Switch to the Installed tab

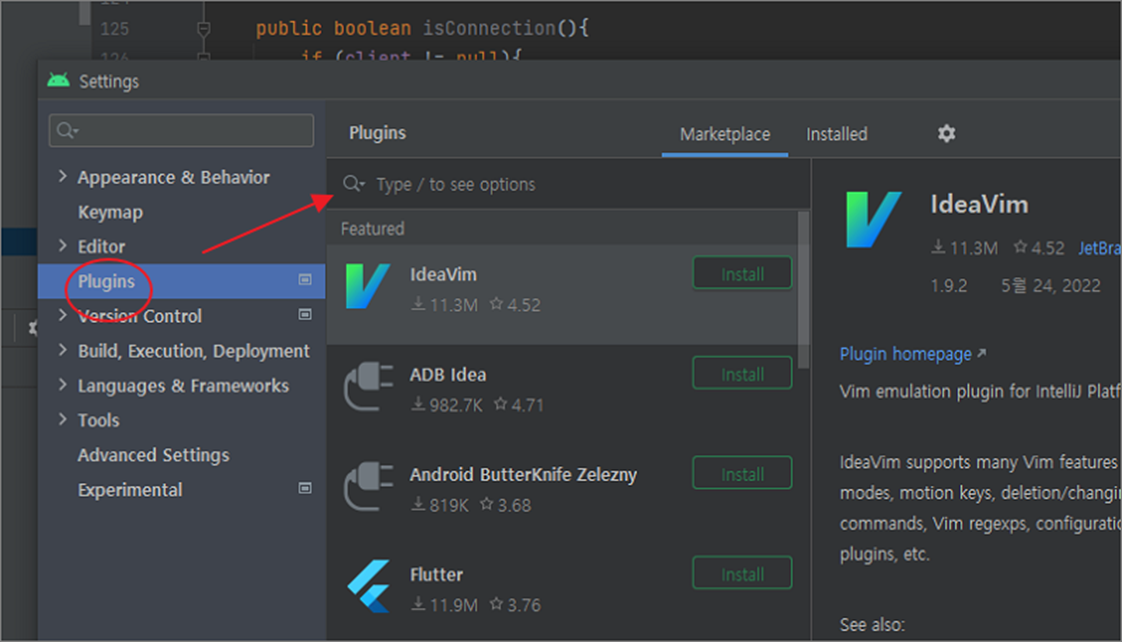point(836,134)
